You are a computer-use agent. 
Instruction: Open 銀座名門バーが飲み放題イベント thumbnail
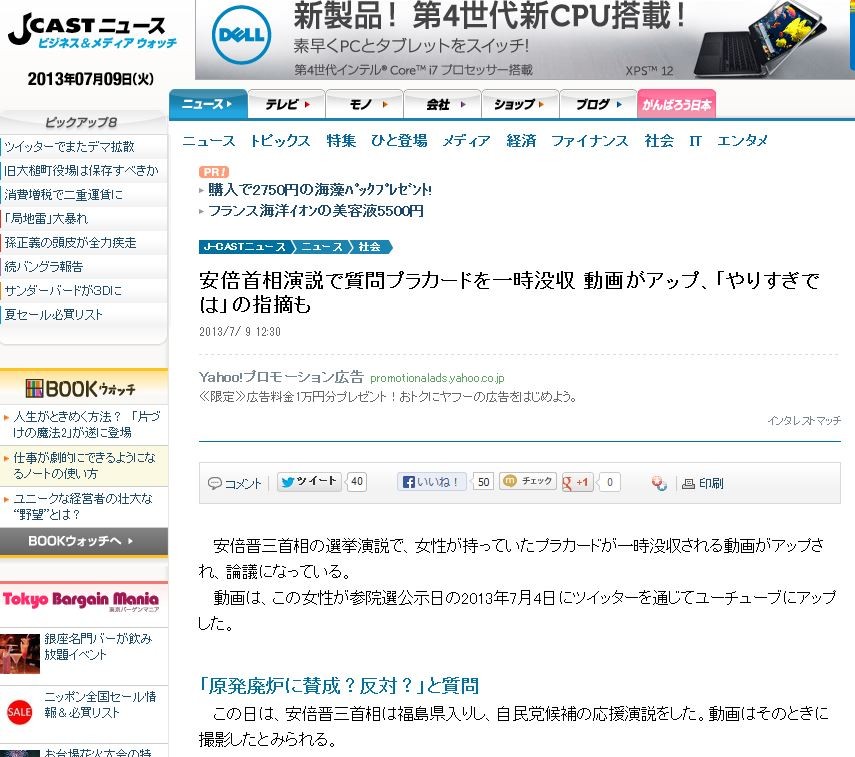[20, 653]
